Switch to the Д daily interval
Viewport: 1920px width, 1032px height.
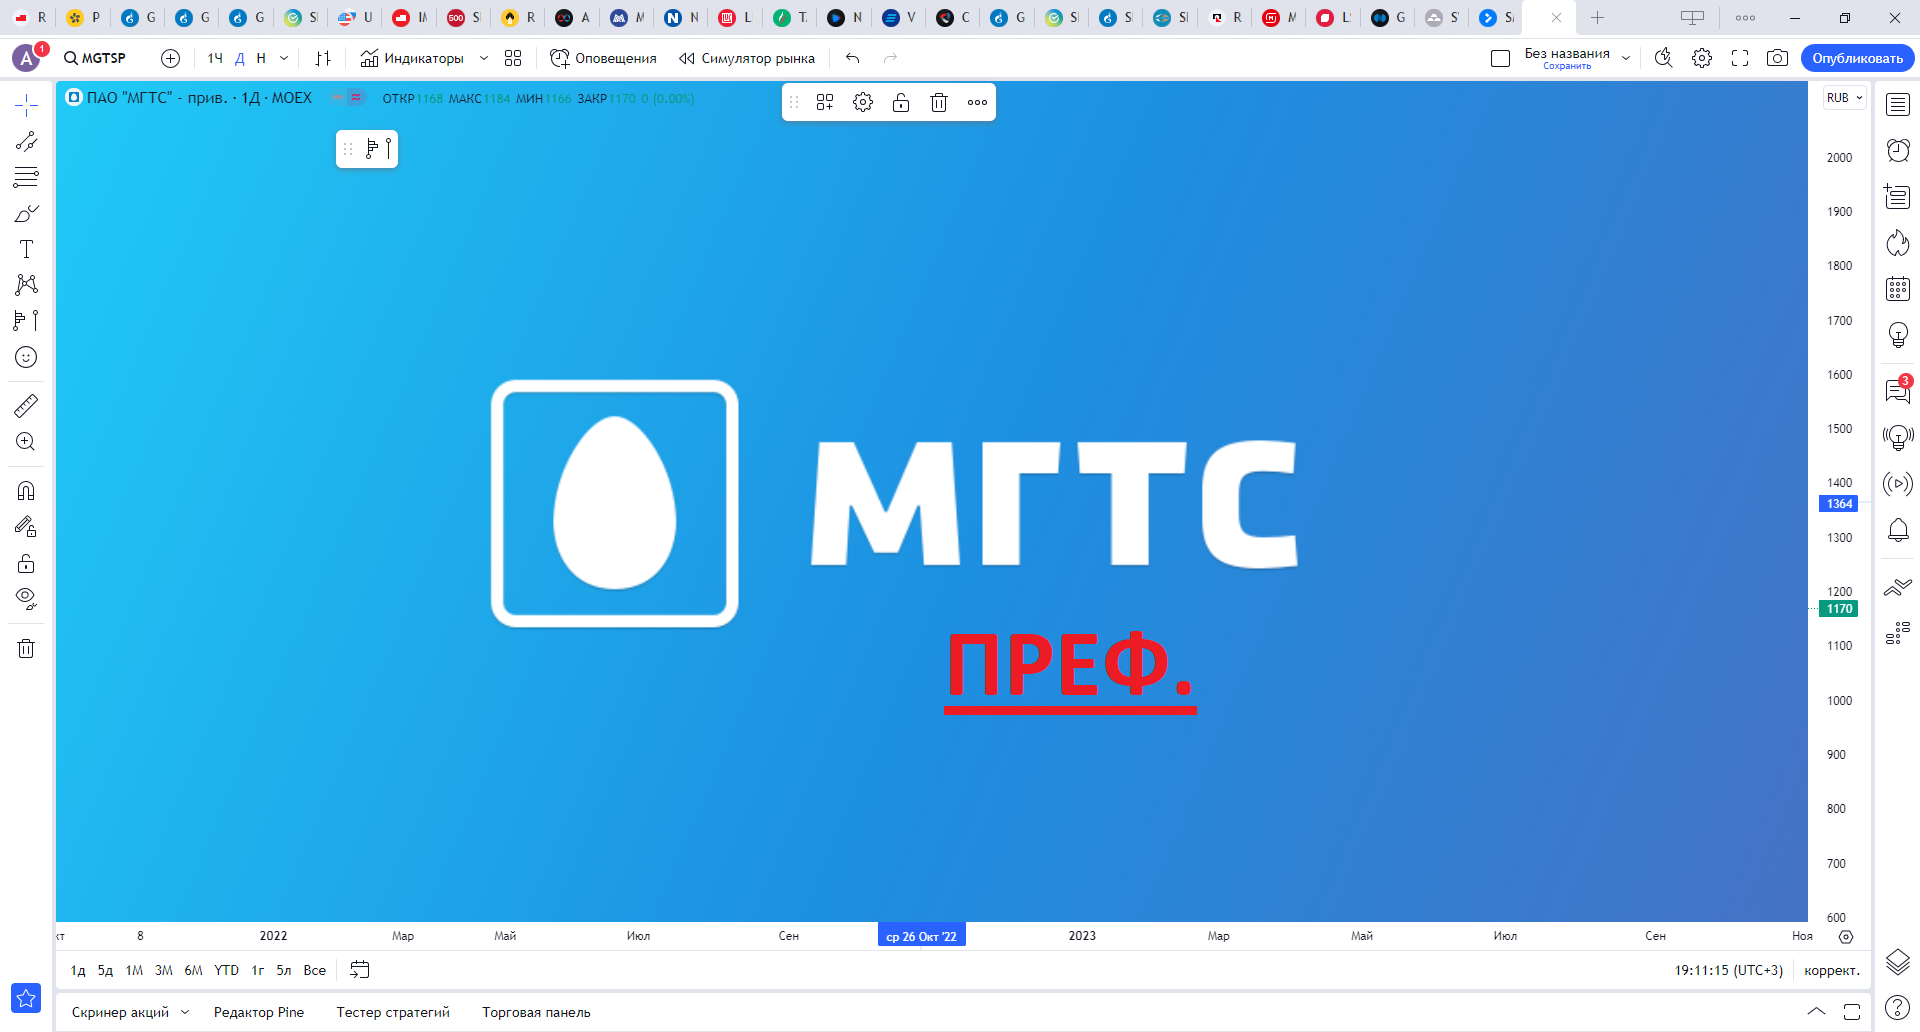coord(240,58)
